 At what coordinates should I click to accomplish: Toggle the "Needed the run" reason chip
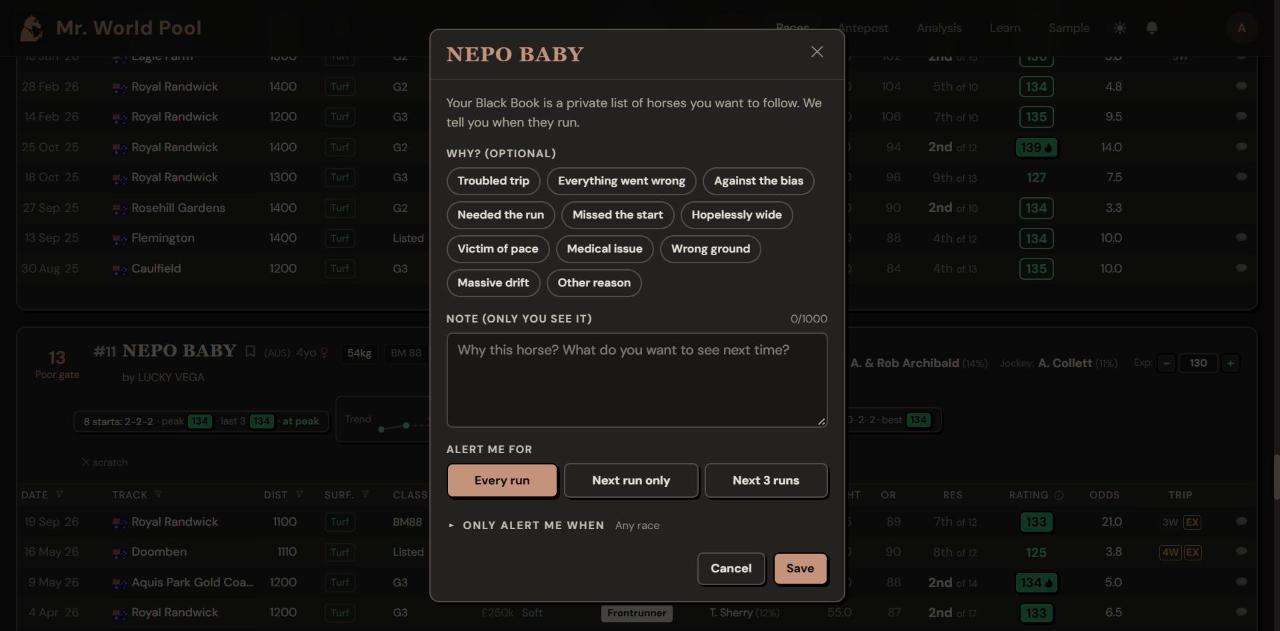(501, 215)
